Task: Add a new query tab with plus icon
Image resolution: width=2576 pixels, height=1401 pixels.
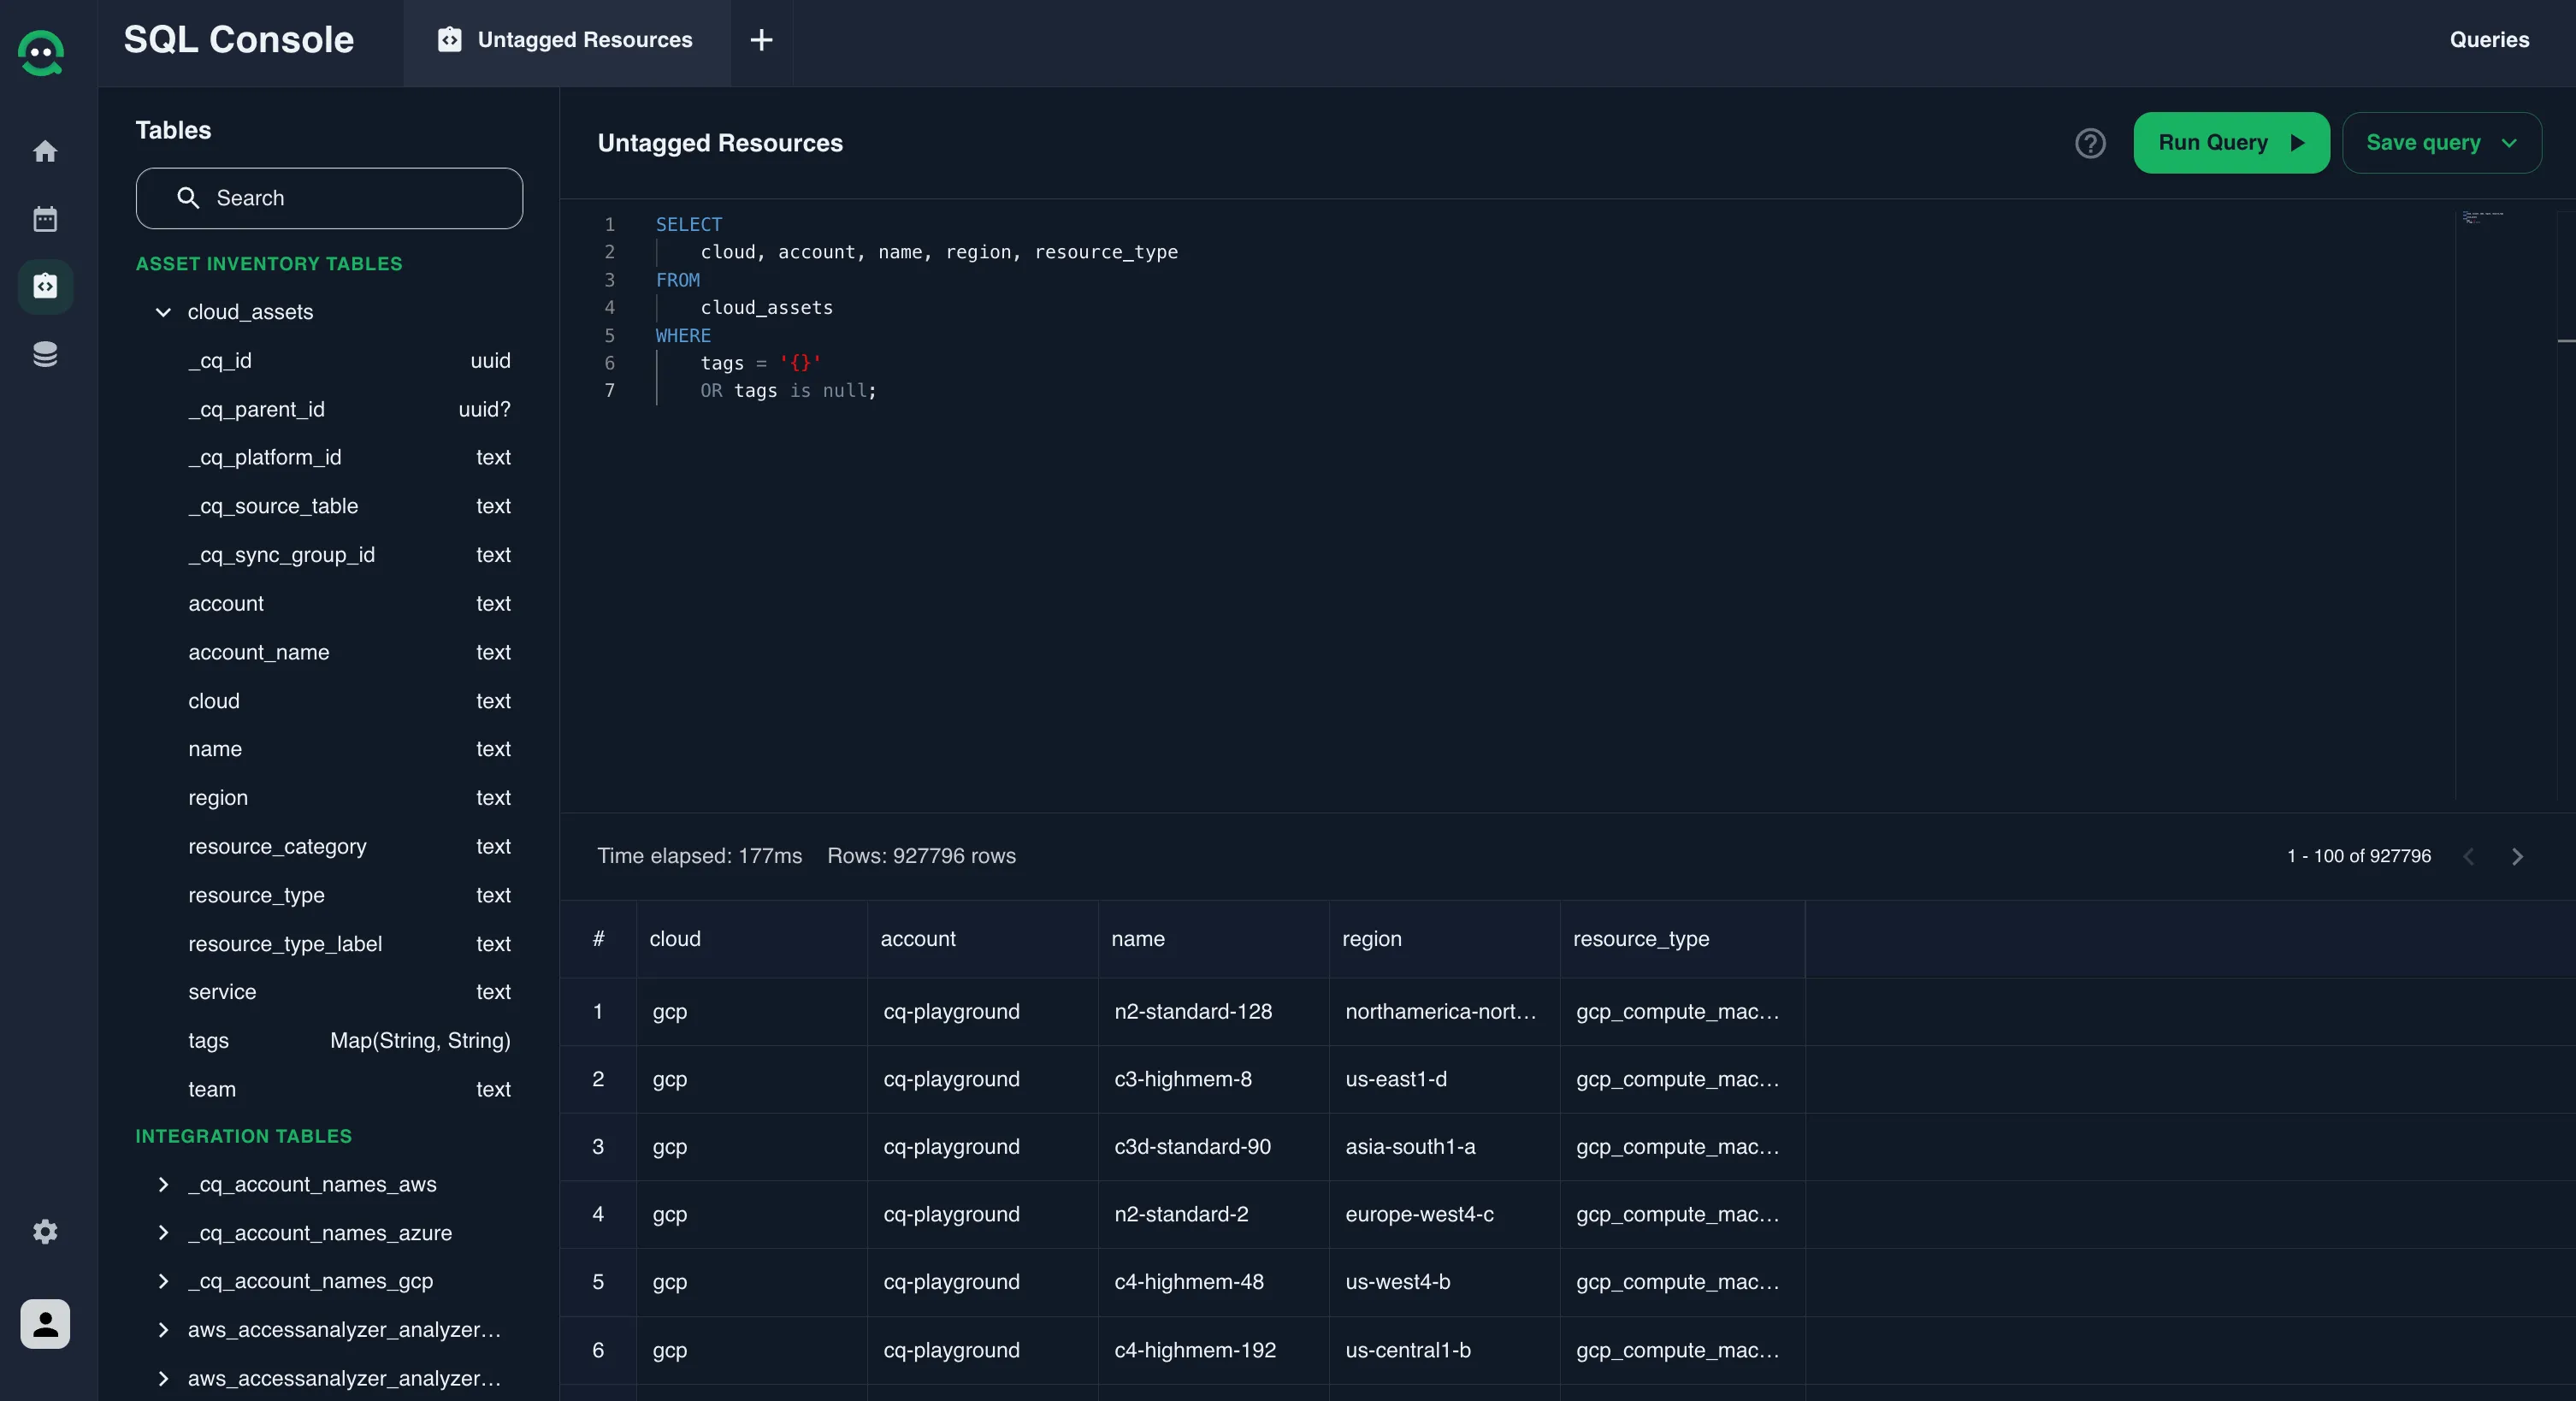Action: tap(761, 40)
